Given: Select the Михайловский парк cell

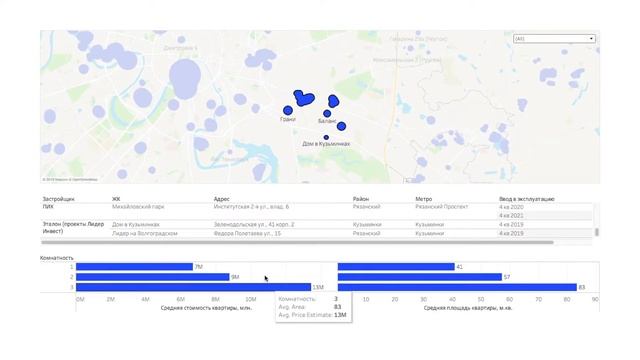Looking at the screenshot, I should tap(138, 207).
